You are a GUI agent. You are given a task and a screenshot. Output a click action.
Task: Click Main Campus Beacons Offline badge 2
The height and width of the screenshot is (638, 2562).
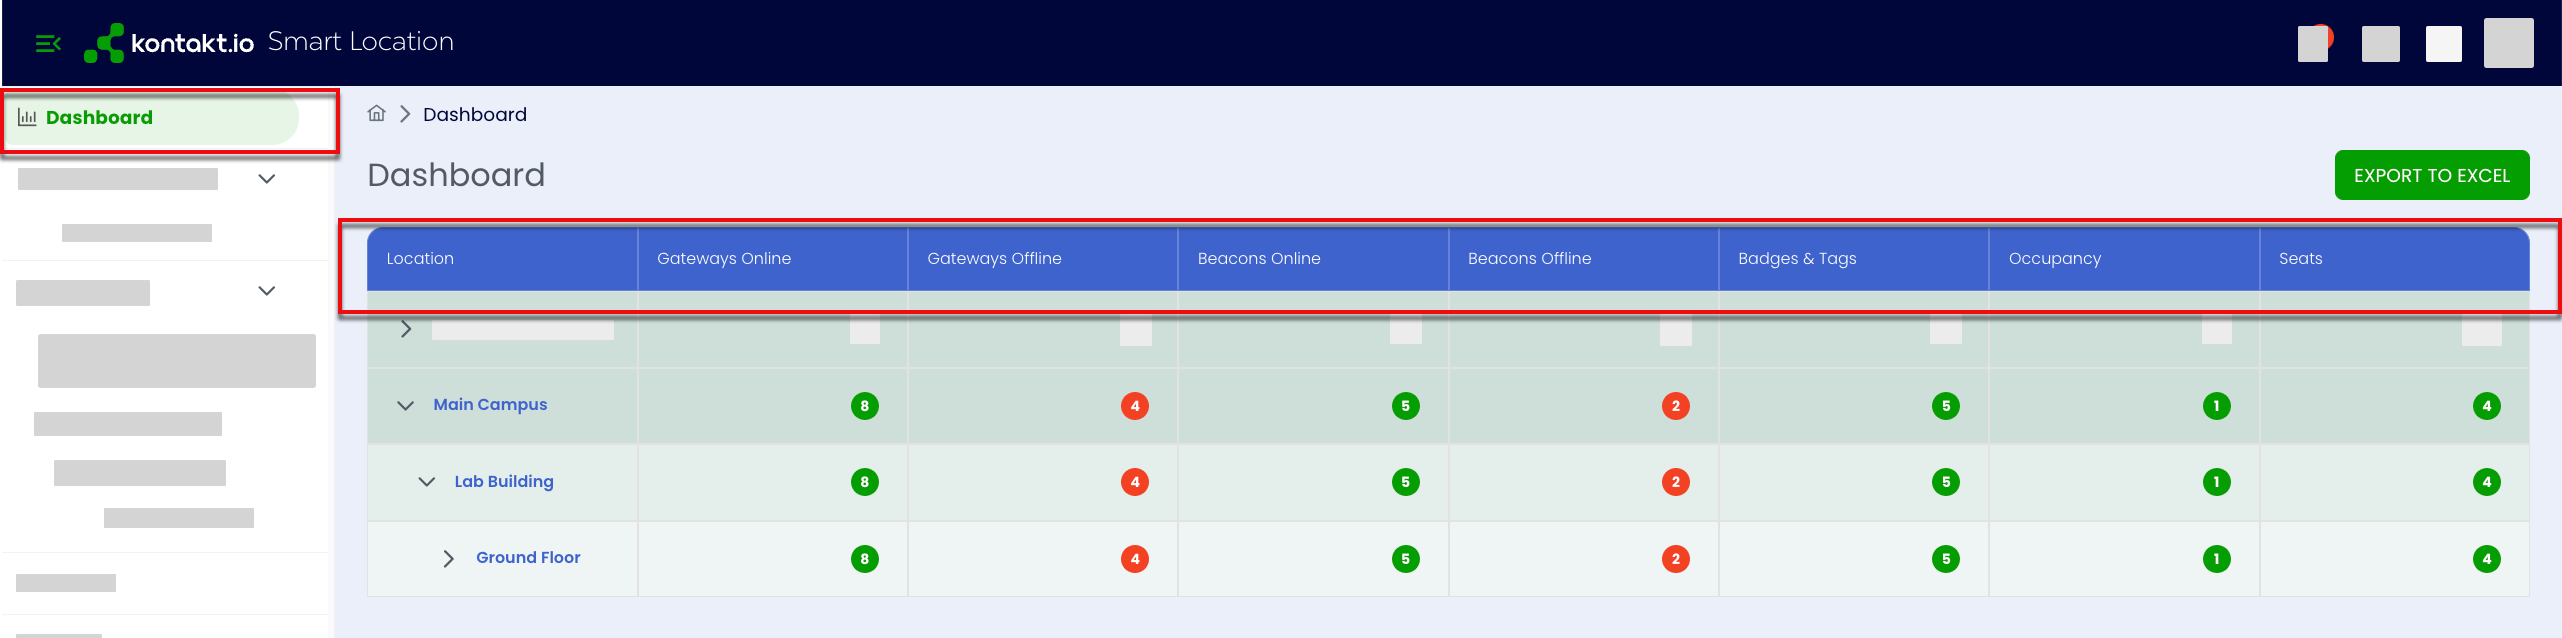click(1676, 406)
